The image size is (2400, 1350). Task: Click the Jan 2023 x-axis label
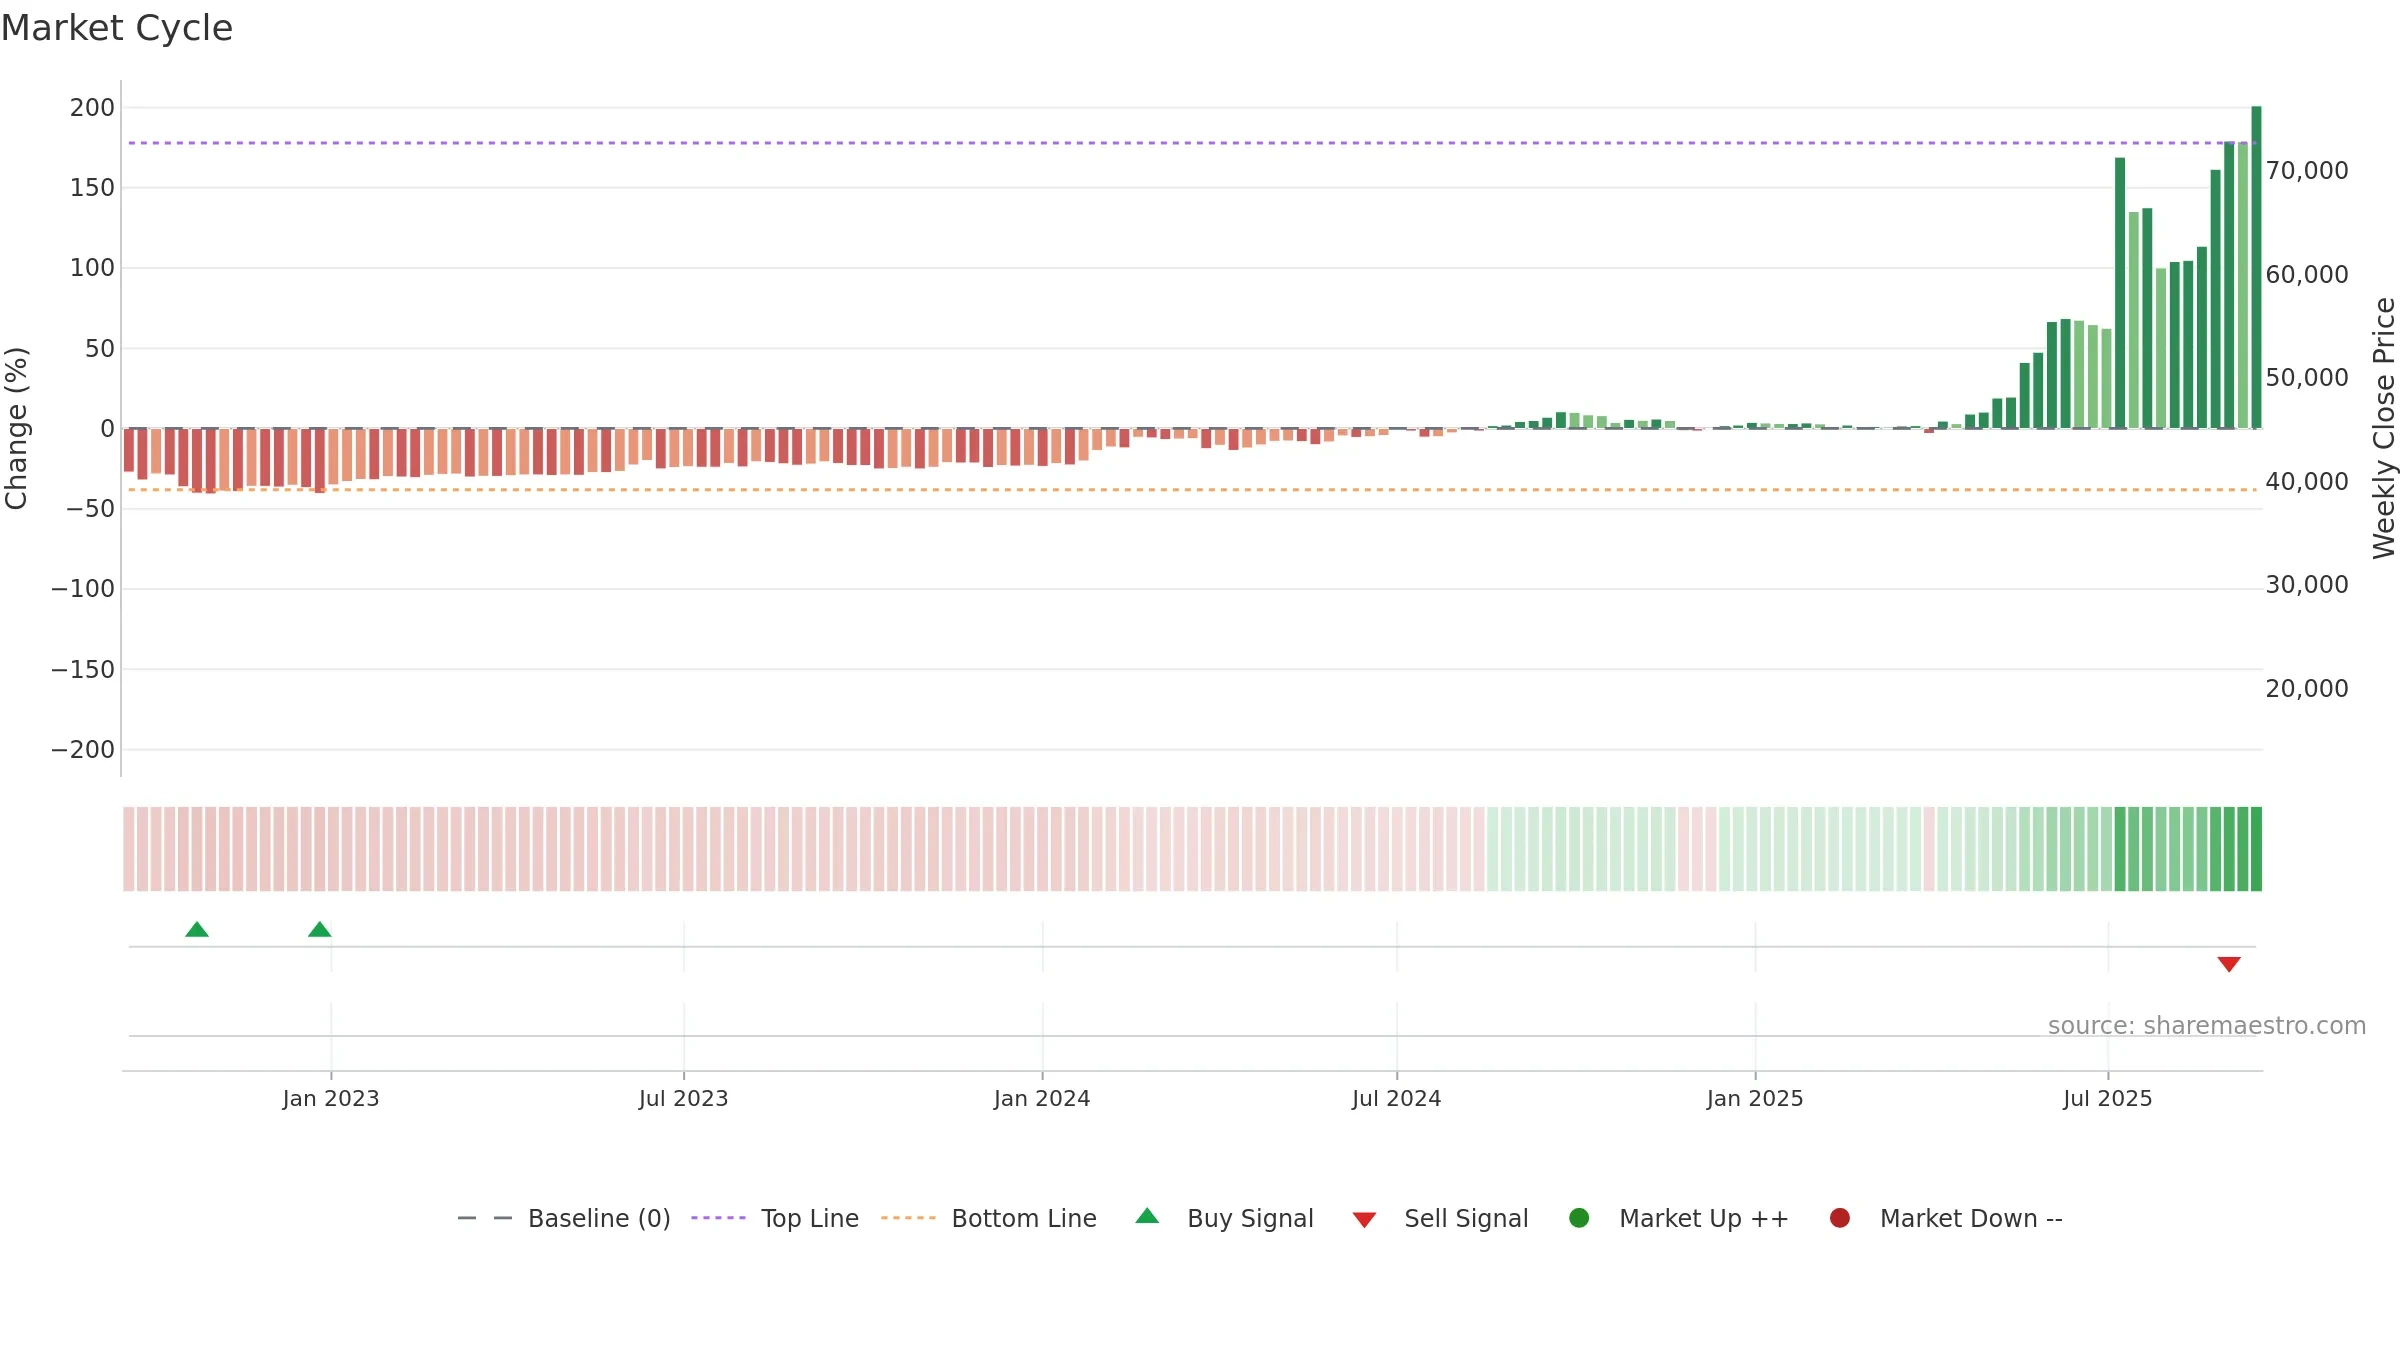coord(331,1099)
